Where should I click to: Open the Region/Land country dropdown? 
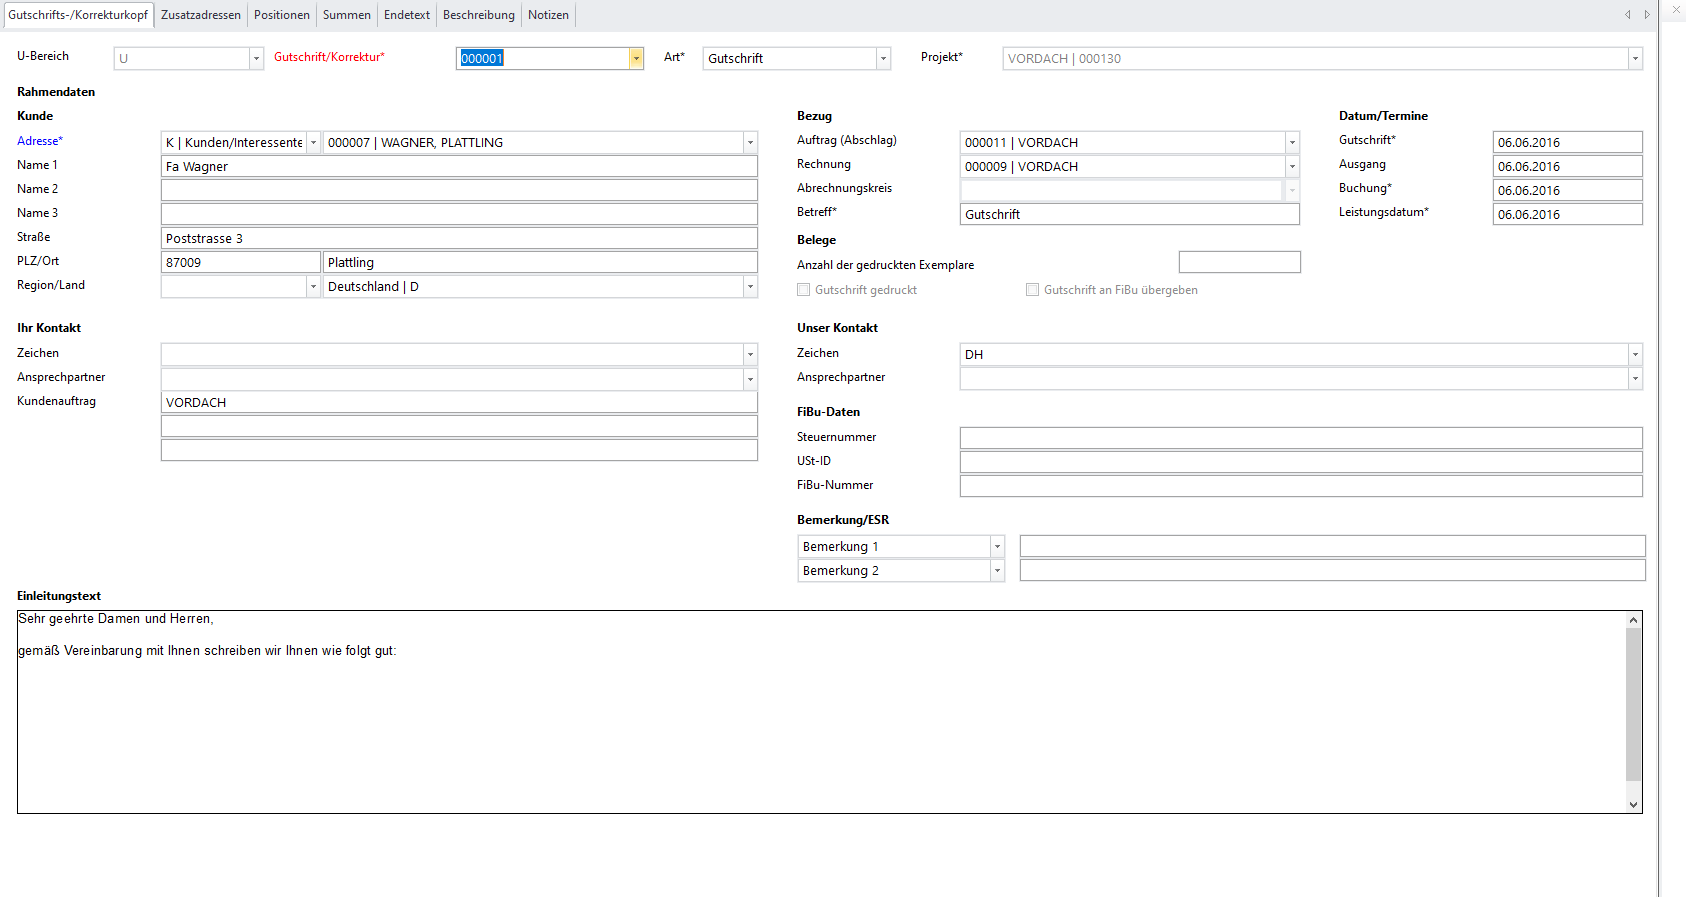tap(750, 287)
